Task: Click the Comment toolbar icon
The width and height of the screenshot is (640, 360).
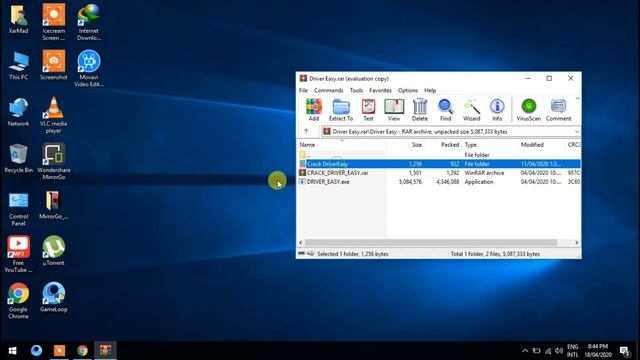Action: (x=558, y=110)
